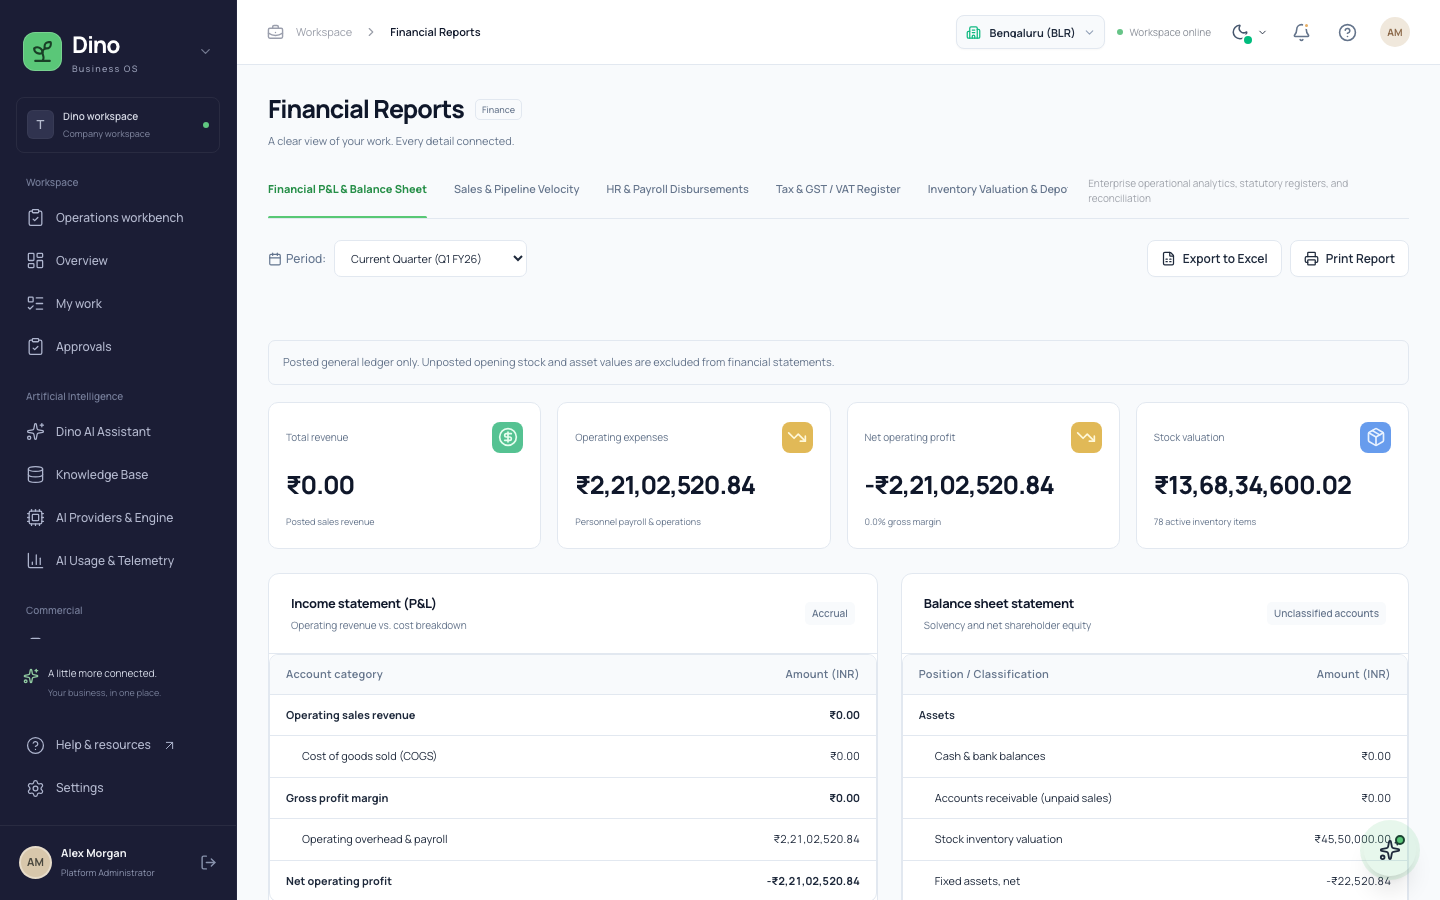
Task: Open the AM profile avatar in the header
Action: 1394,32
